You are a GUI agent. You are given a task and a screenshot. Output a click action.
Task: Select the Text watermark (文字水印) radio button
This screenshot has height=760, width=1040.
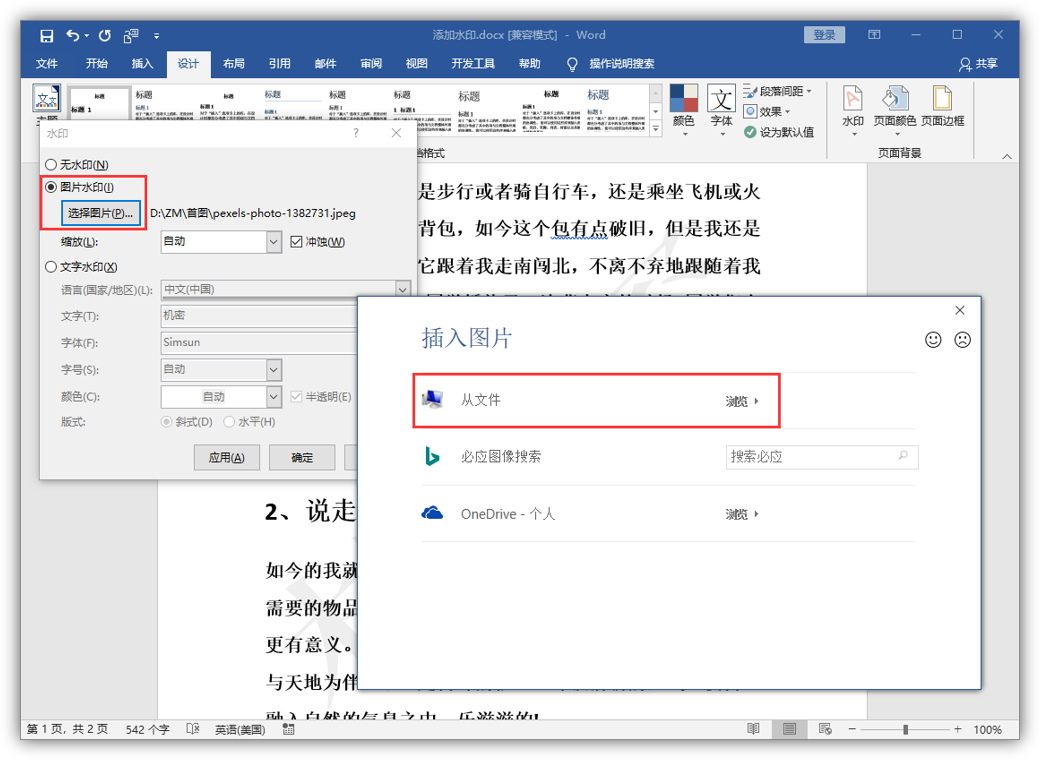point(51,267)
